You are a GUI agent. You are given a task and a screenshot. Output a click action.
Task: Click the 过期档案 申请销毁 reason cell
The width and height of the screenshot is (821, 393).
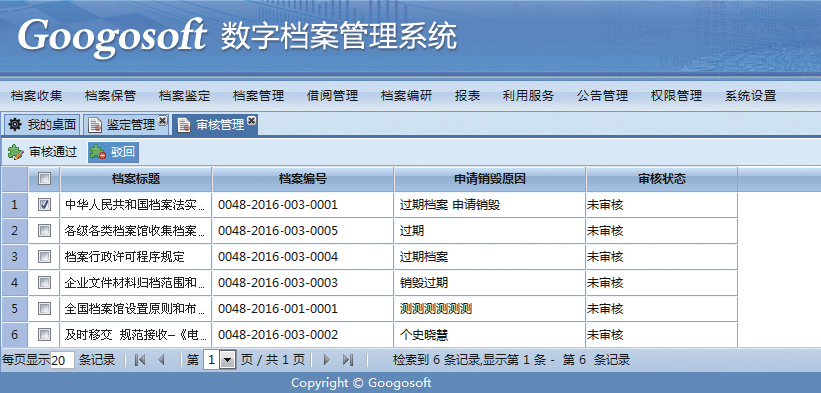click(x=490, y=205)
